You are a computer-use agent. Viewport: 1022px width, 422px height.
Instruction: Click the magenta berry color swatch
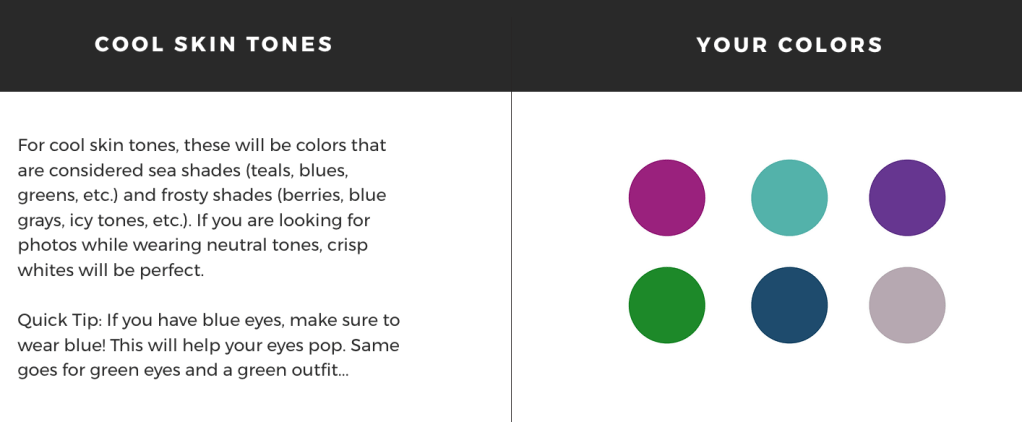(666, 198)
